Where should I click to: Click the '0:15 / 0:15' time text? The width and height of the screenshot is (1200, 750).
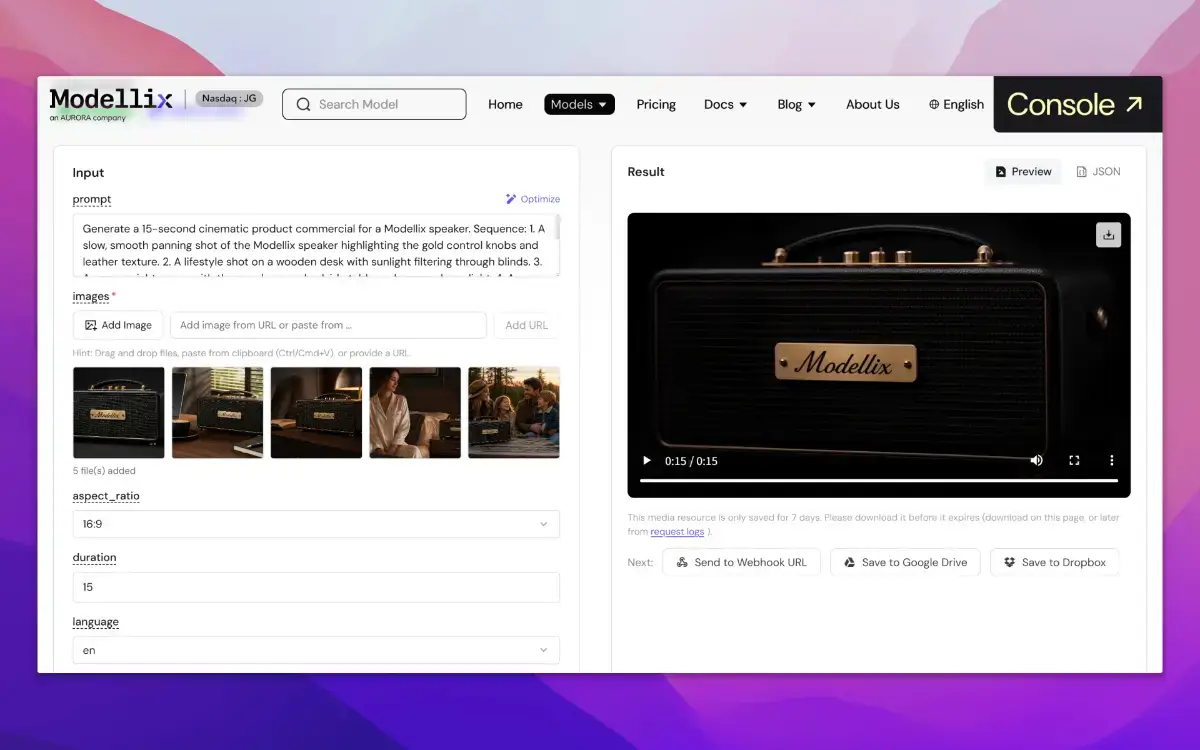pos(691,461)
